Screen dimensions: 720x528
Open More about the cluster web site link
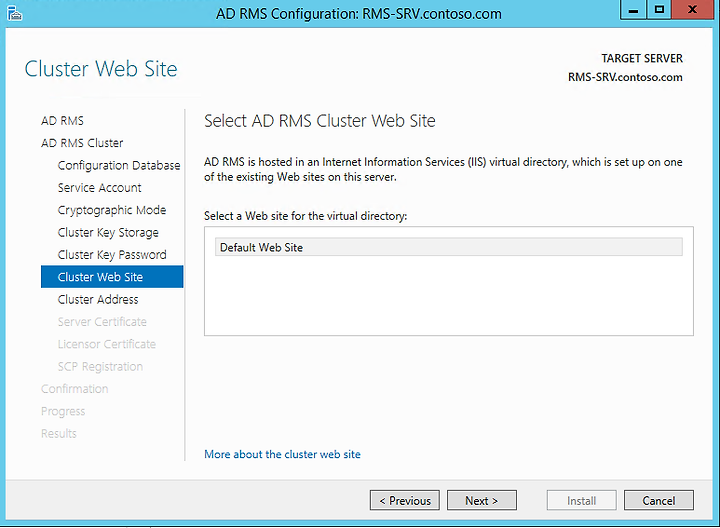tap(282, 454)
